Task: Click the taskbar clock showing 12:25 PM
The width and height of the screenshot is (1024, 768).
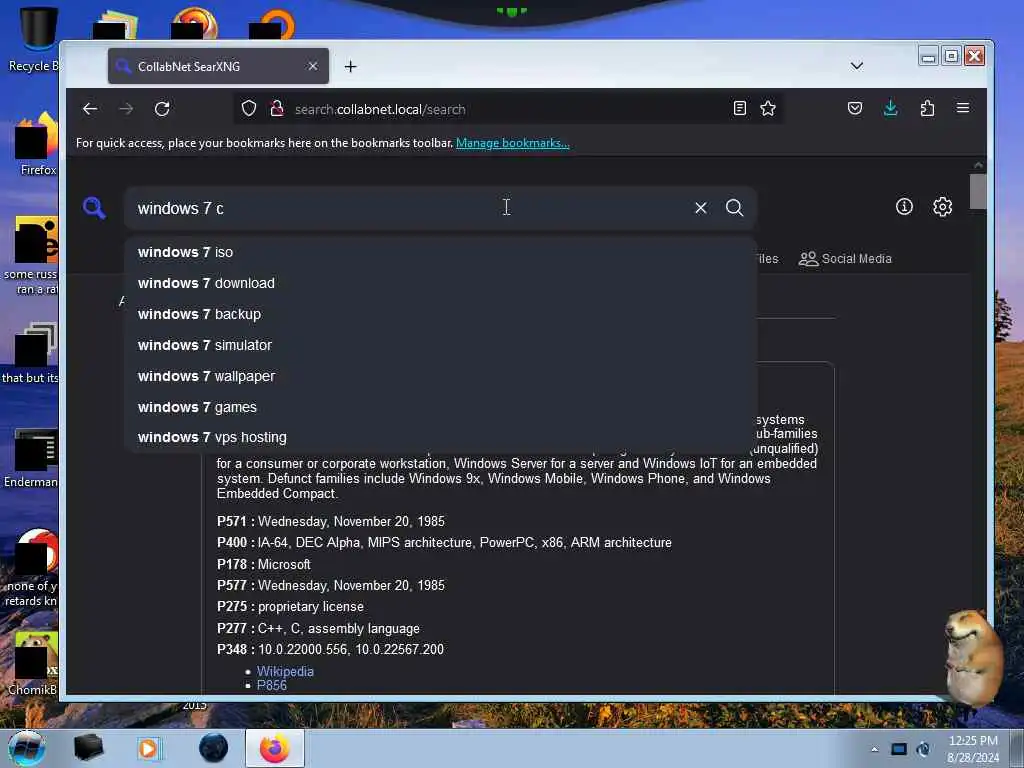Action: tap(973, 749)
